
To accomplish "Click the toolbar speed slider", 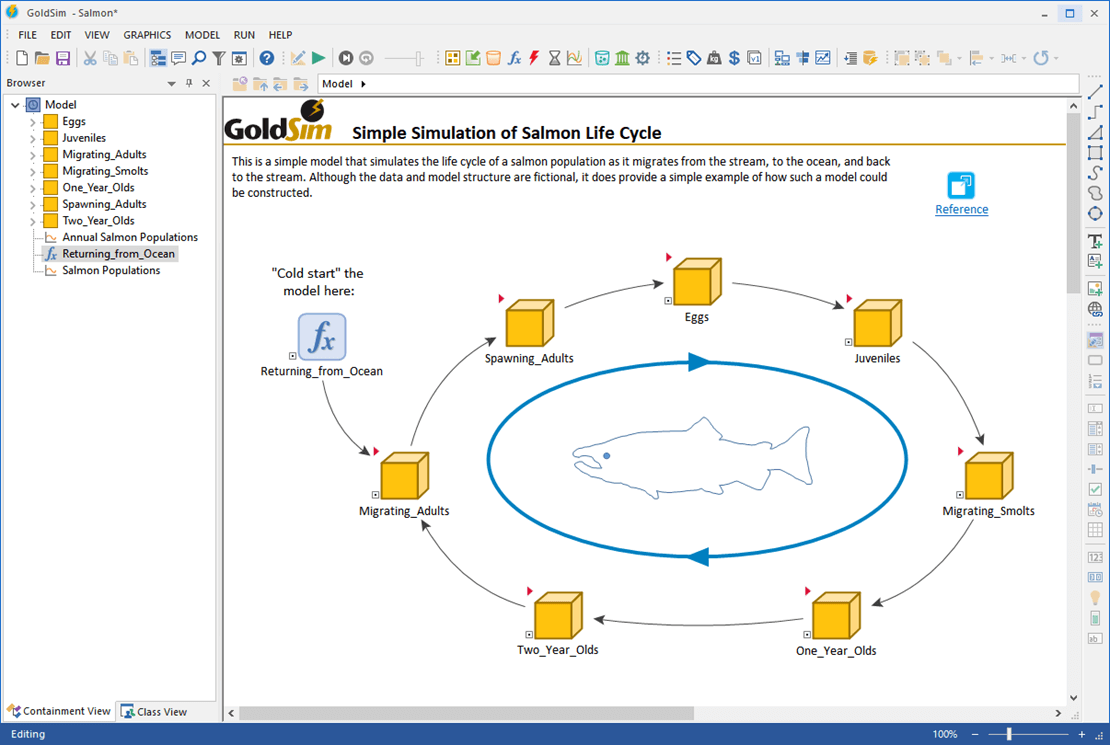I will click(x=404, y=58).
